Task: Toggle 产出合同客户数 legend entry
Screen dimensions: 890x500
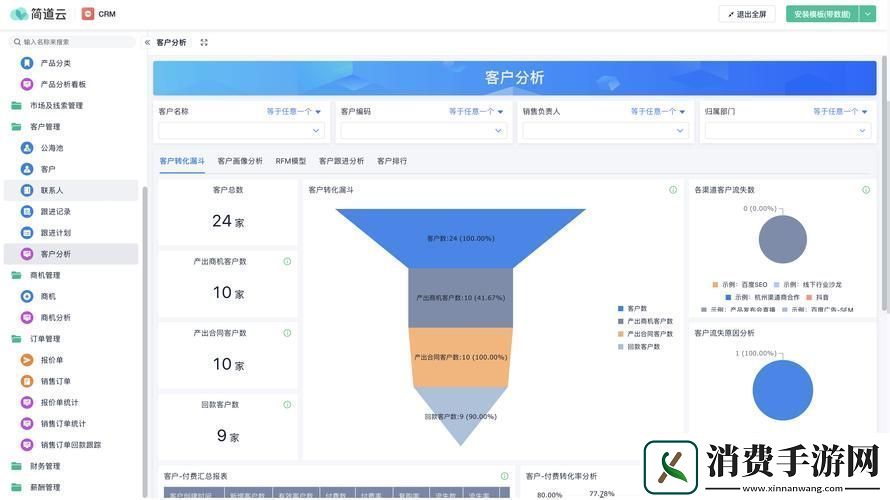Action: tap(645, 334)
